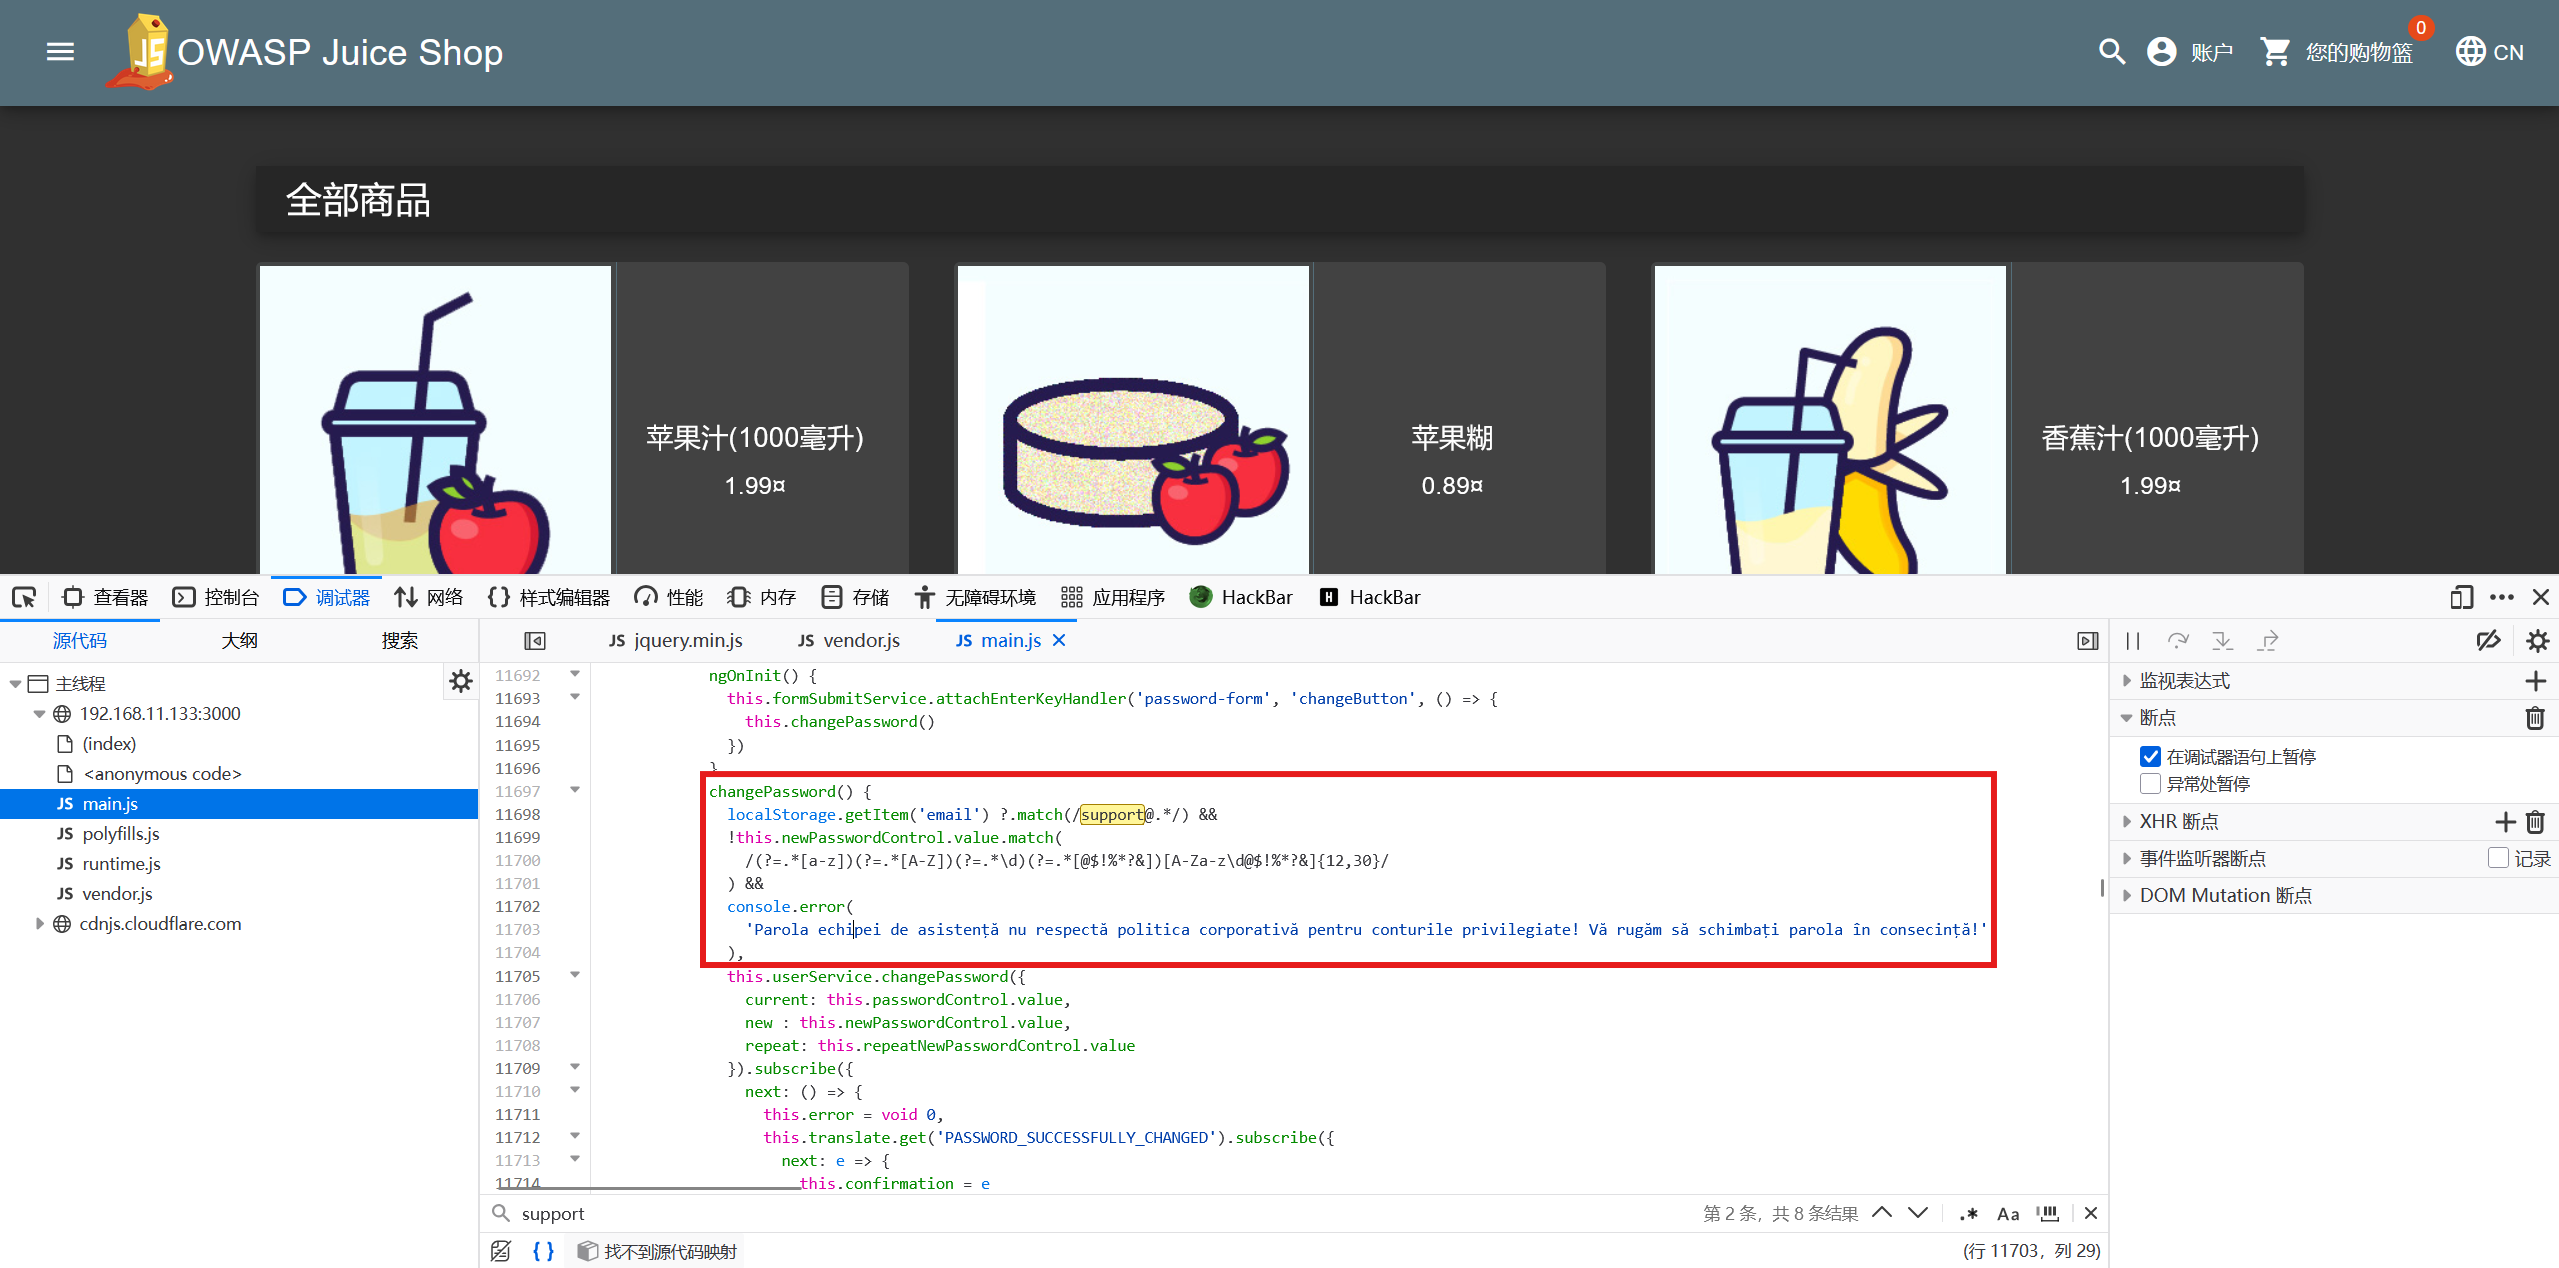The width and height of the screenshot is (2559, 1268).
Task: Enable pause on exceptions checkbox
Action: pyautogui.click(x=2150, y=784)
